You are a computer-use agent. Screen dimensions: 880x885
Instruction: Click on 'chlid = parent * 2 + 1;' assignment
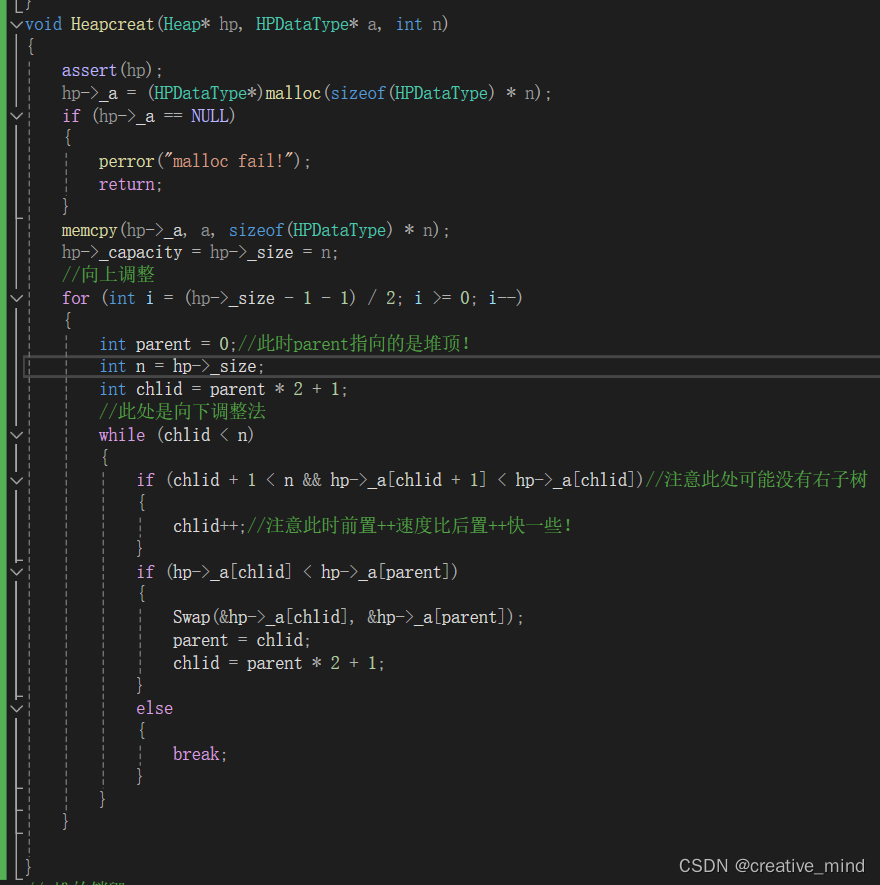278,663
